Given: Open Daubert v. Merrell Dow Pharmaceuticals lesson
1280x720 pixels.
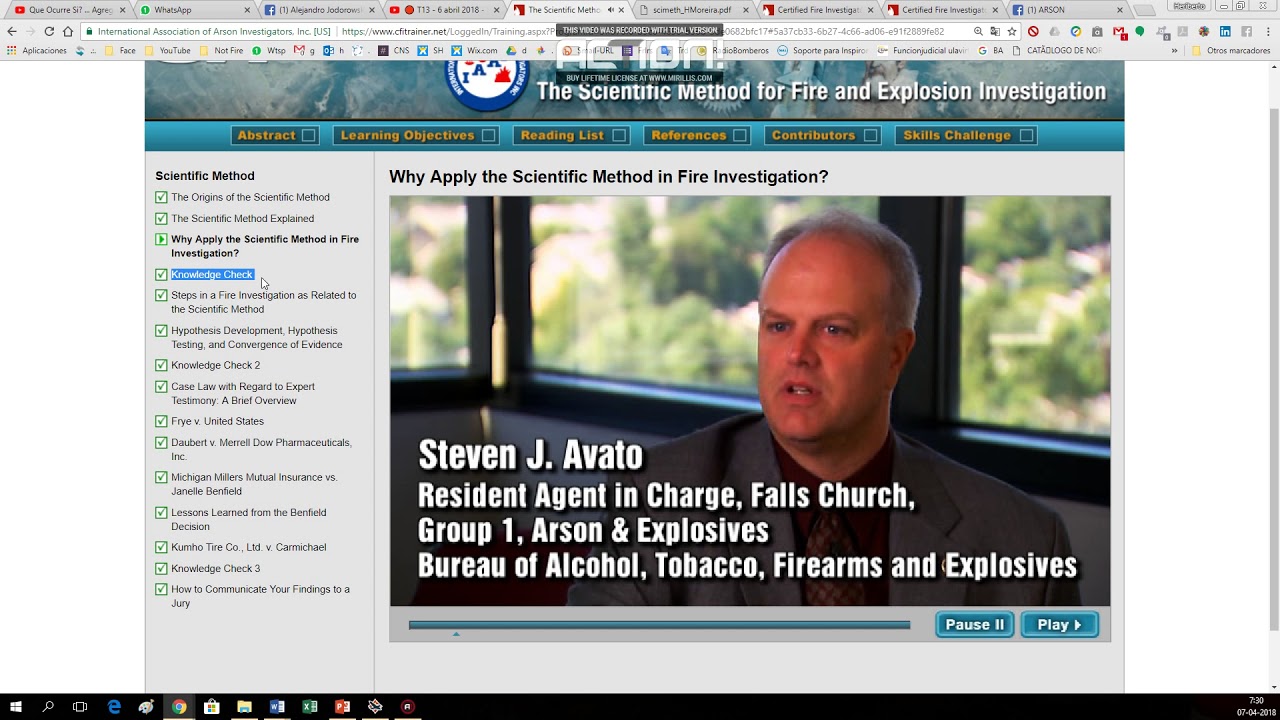Looking at the screenshot, I should click(x=261, y=449).
